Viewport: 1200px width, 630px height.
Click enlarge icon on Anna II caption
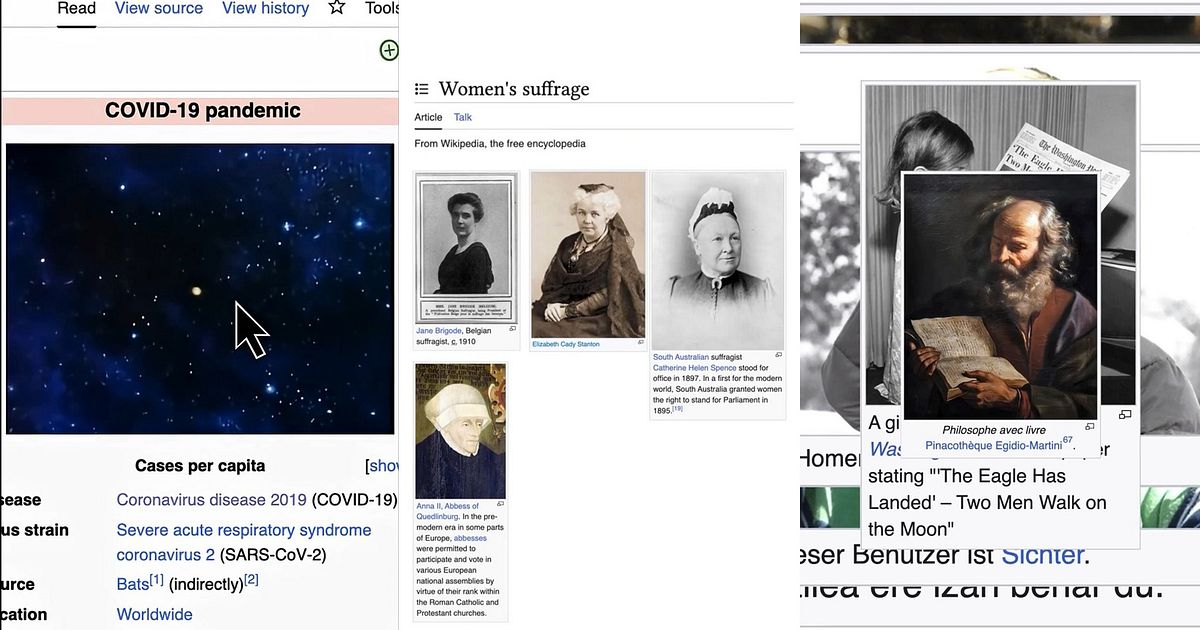pyautogui.click(x=500, y=505)
